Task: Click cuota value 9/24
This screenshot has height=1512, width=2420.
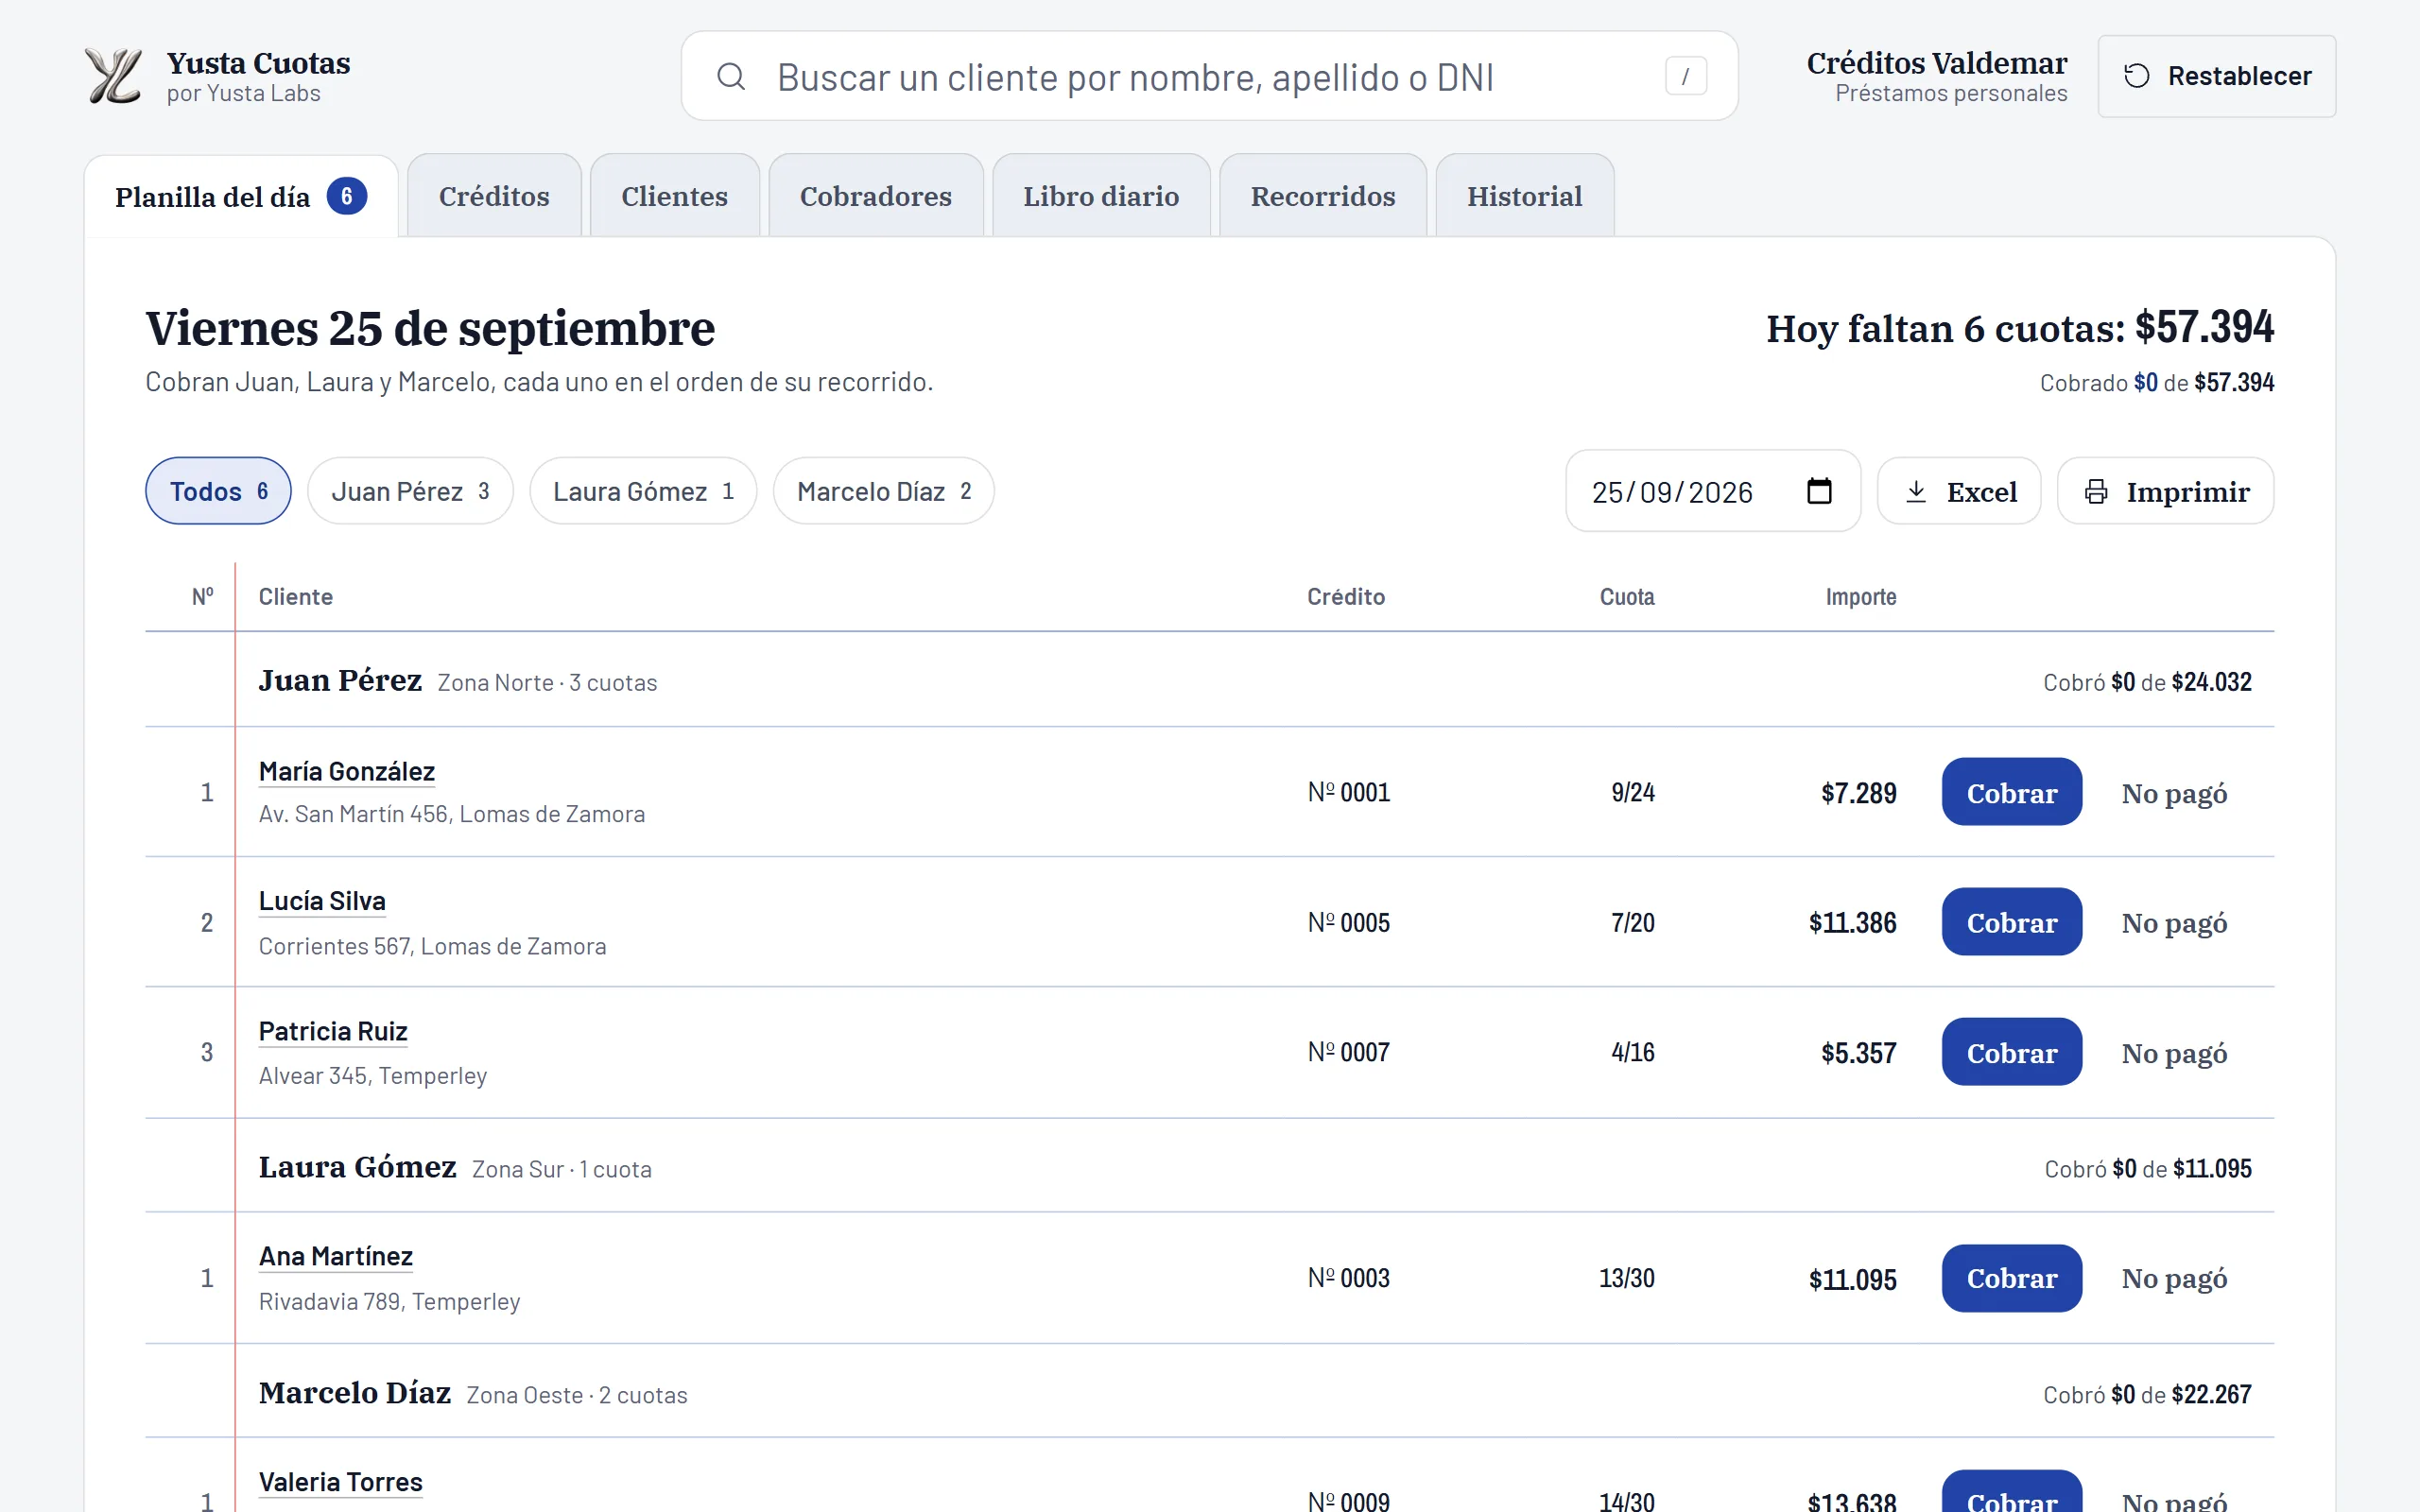Action: [1633, 793]
